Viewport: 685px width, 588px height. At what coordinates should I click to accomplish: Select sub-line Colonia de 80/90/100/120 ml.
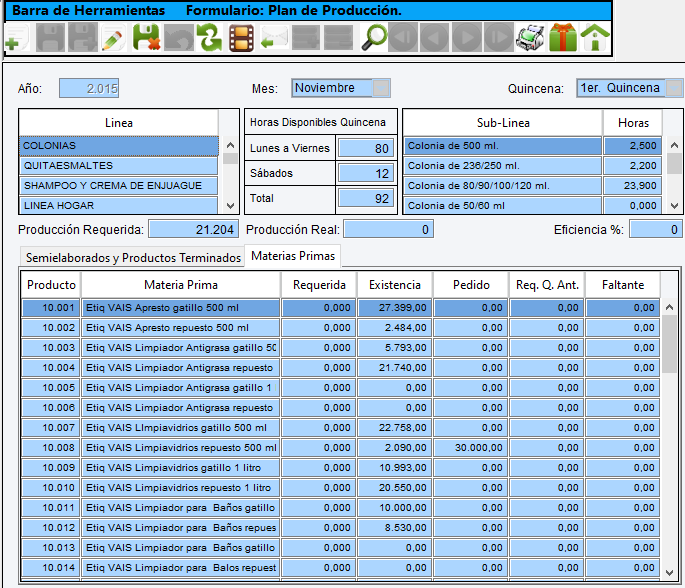click(502, 186)
